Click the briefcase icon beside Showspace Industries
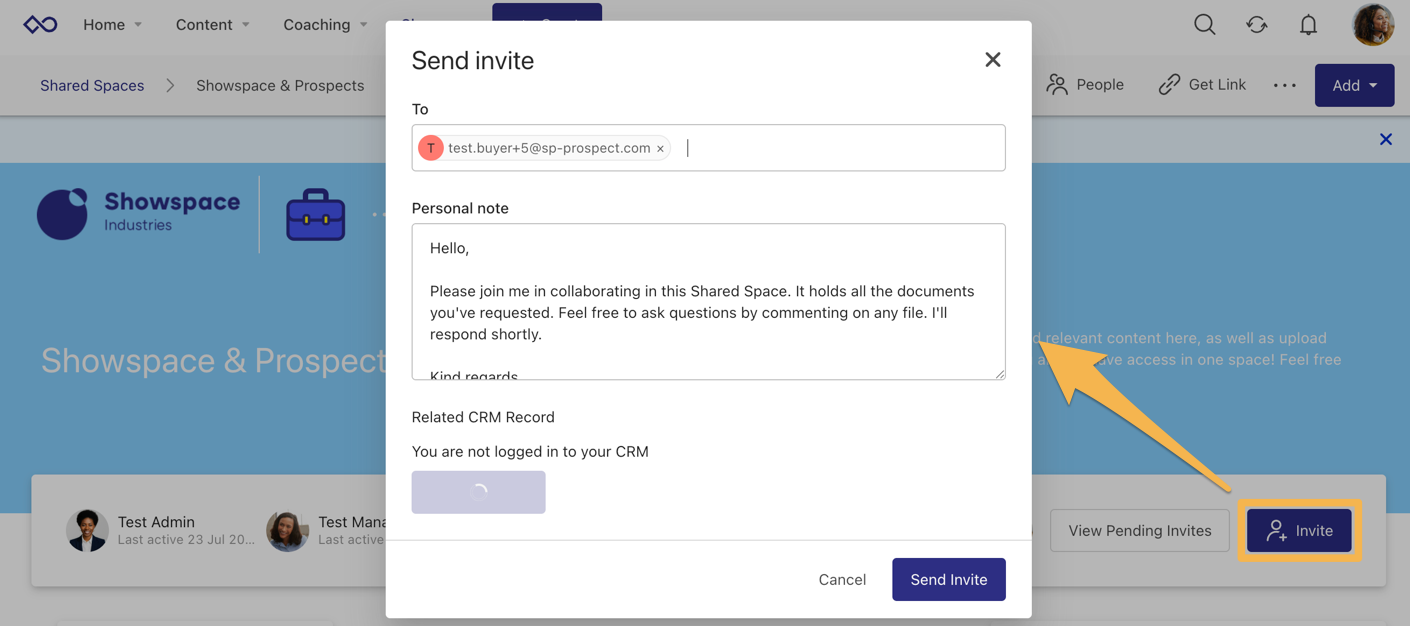Screen dimensions: 1410x626 click(x=315, y=214)
